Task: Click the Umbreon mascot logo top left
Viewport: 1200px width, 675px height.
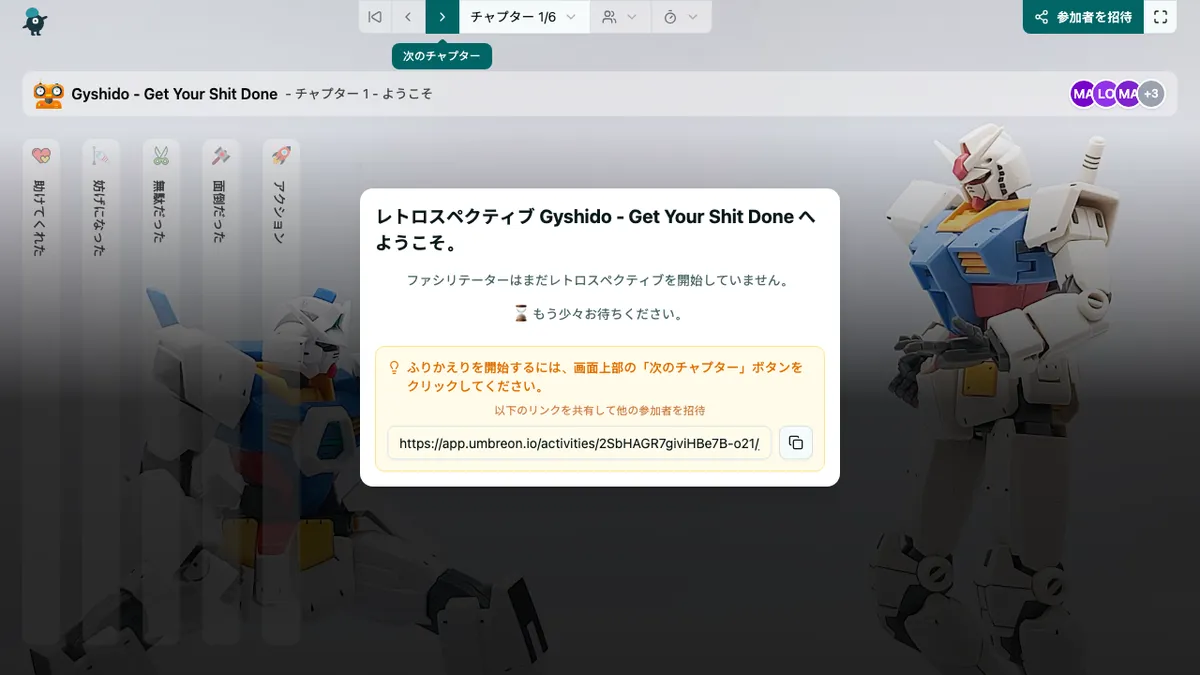Action: pos(34,20)
